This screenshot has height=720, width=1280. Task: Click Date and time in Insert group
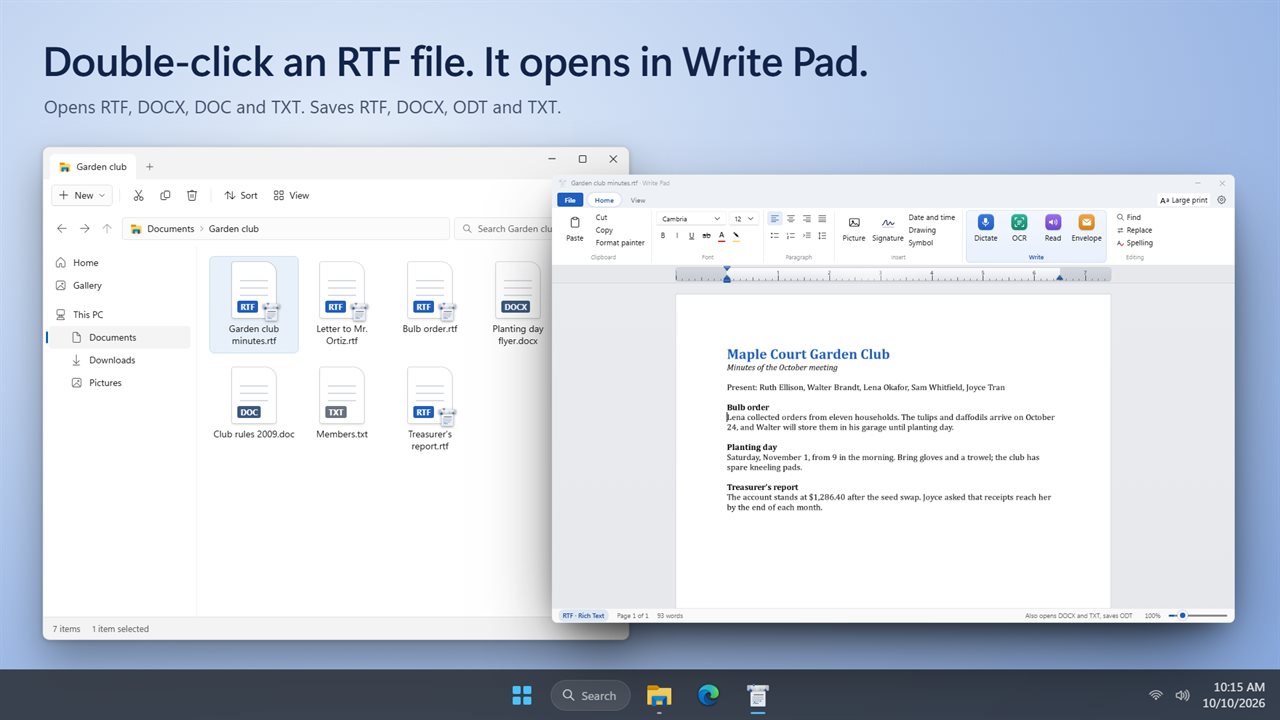[x=932, y=217]
